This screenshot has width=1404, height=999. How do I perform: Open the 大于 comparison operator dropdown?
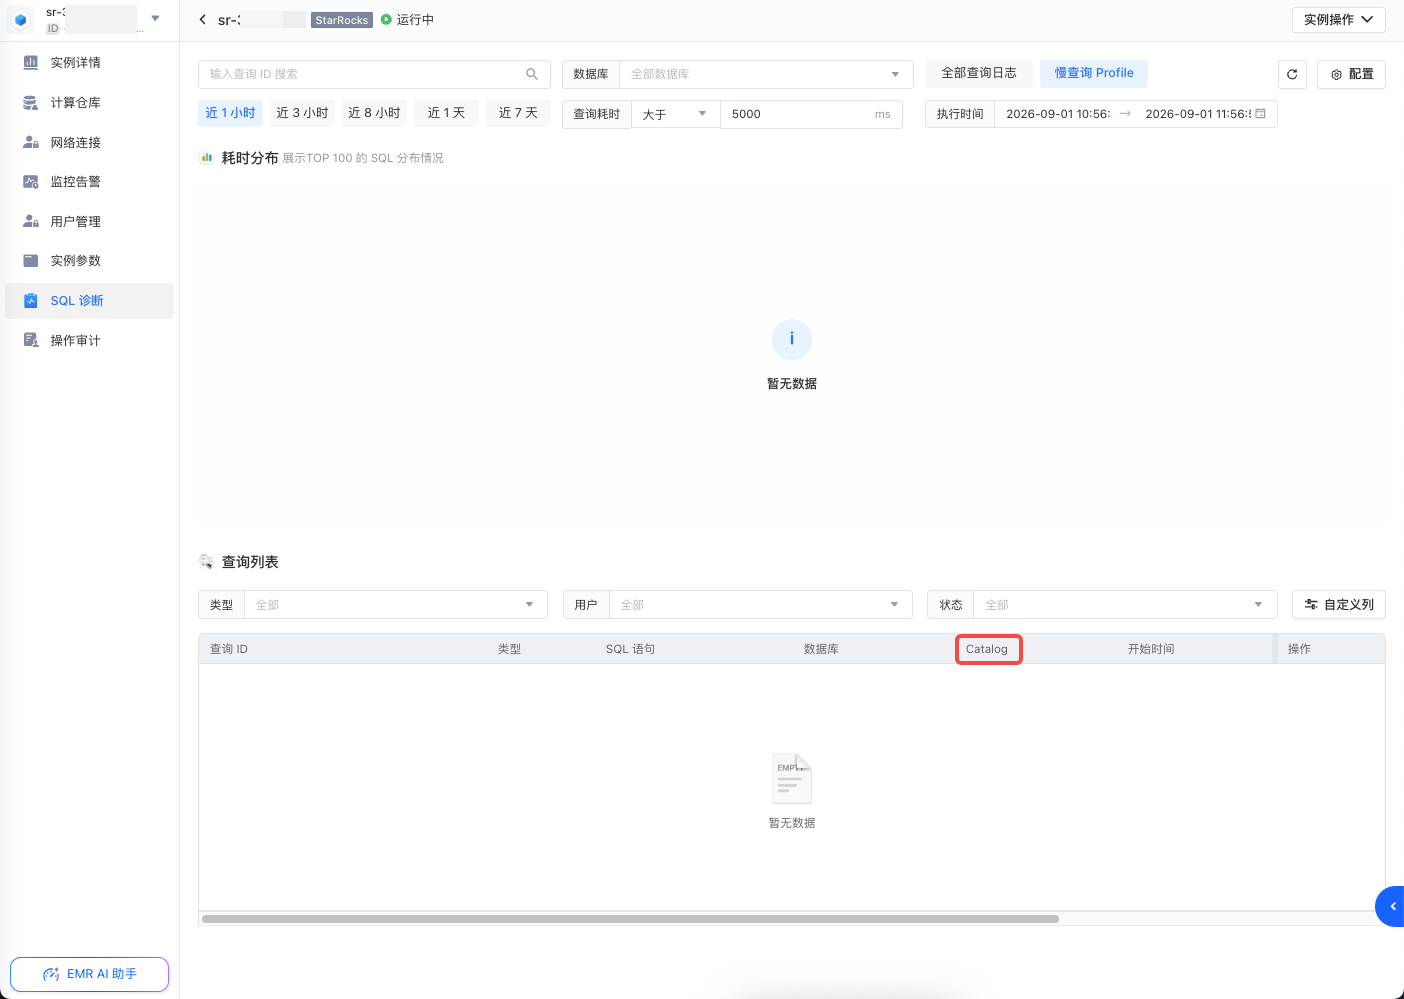pyautogui.click(x=676, y=114)
